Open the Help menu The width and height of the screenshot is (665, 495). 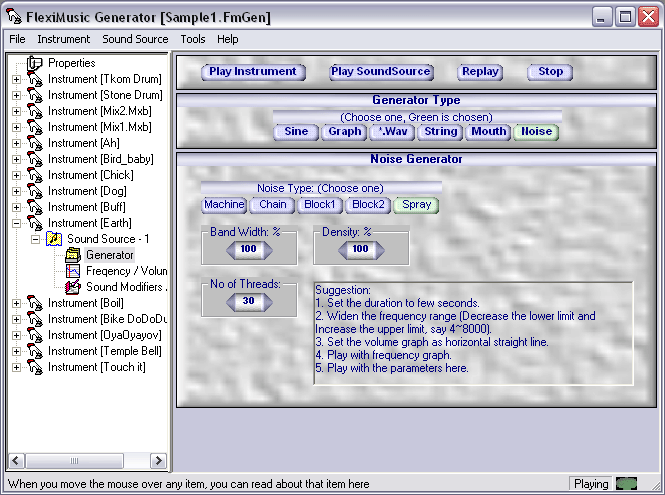pos(228,39)
